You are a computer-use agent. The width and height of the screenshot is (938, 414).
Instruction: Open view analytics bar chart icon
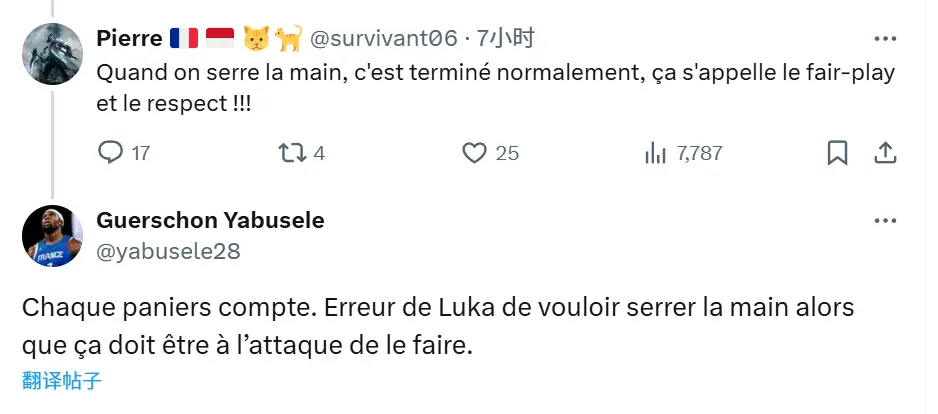pyautogui.click(x=656, y=153)
